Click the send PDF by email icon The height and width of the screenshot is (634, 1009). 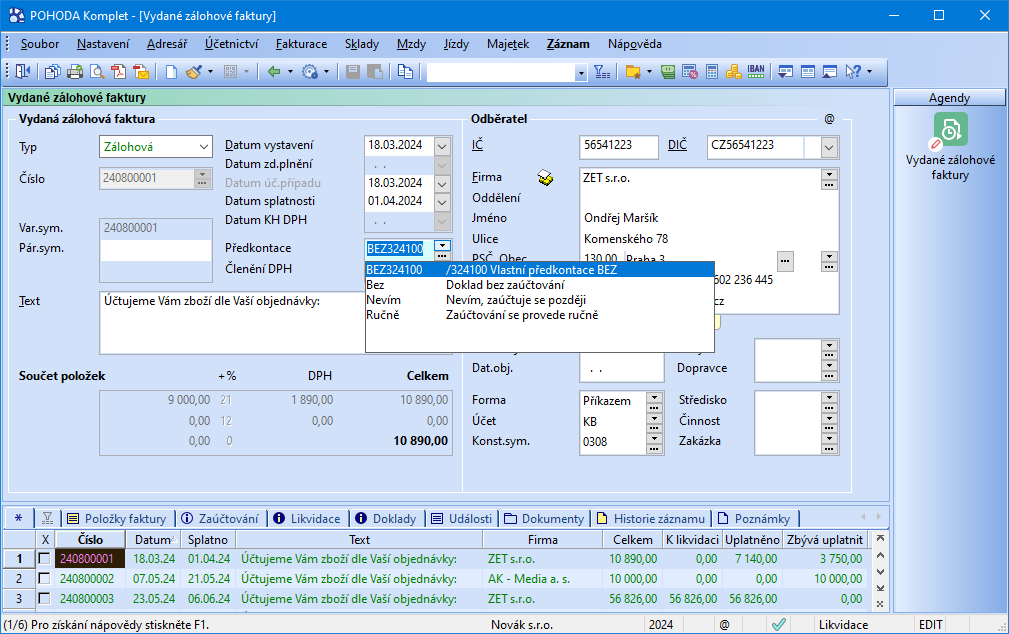coord(141,71)
